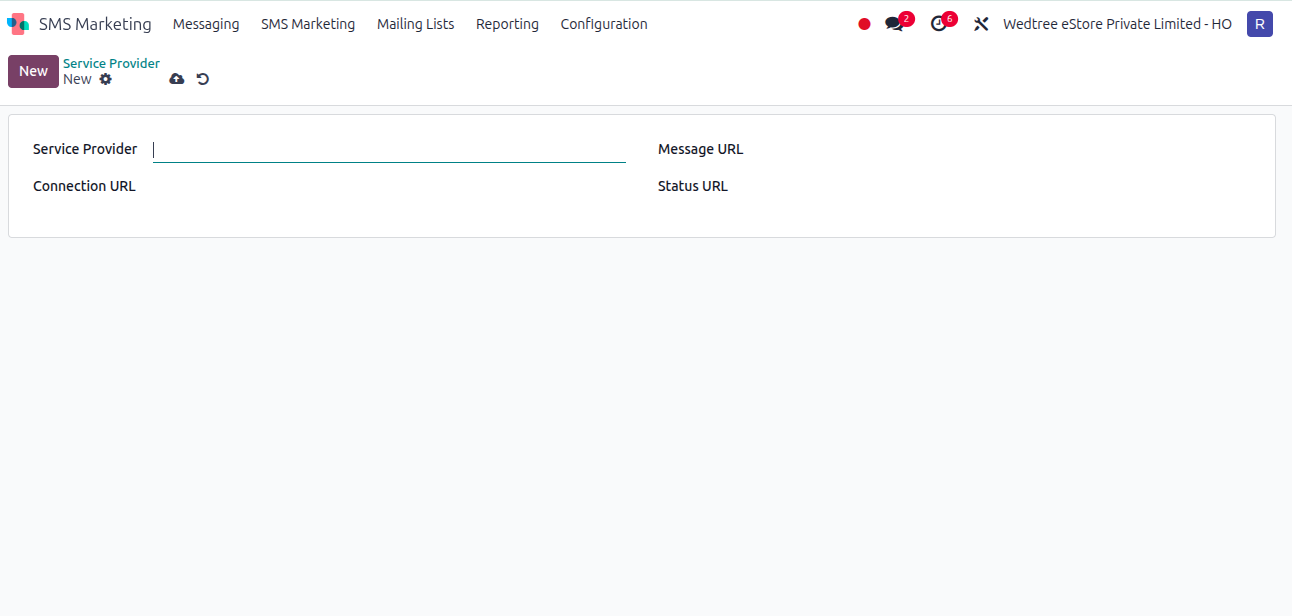
Task: Open the user menu avatar R
Action: coord(1259,23)
